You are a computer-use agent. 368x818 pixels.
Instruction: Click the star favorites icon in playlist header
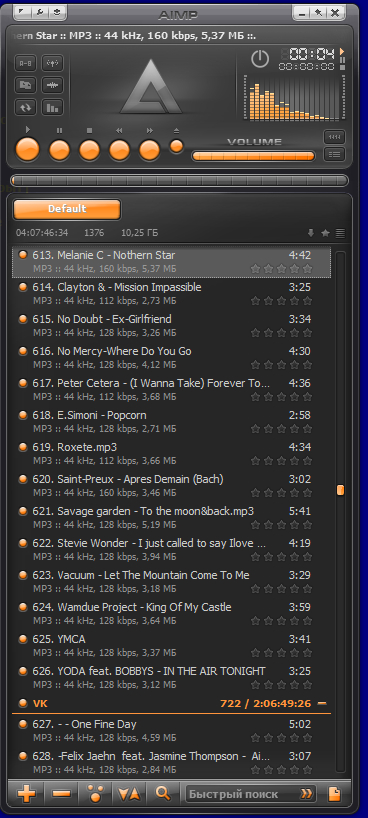326,233
